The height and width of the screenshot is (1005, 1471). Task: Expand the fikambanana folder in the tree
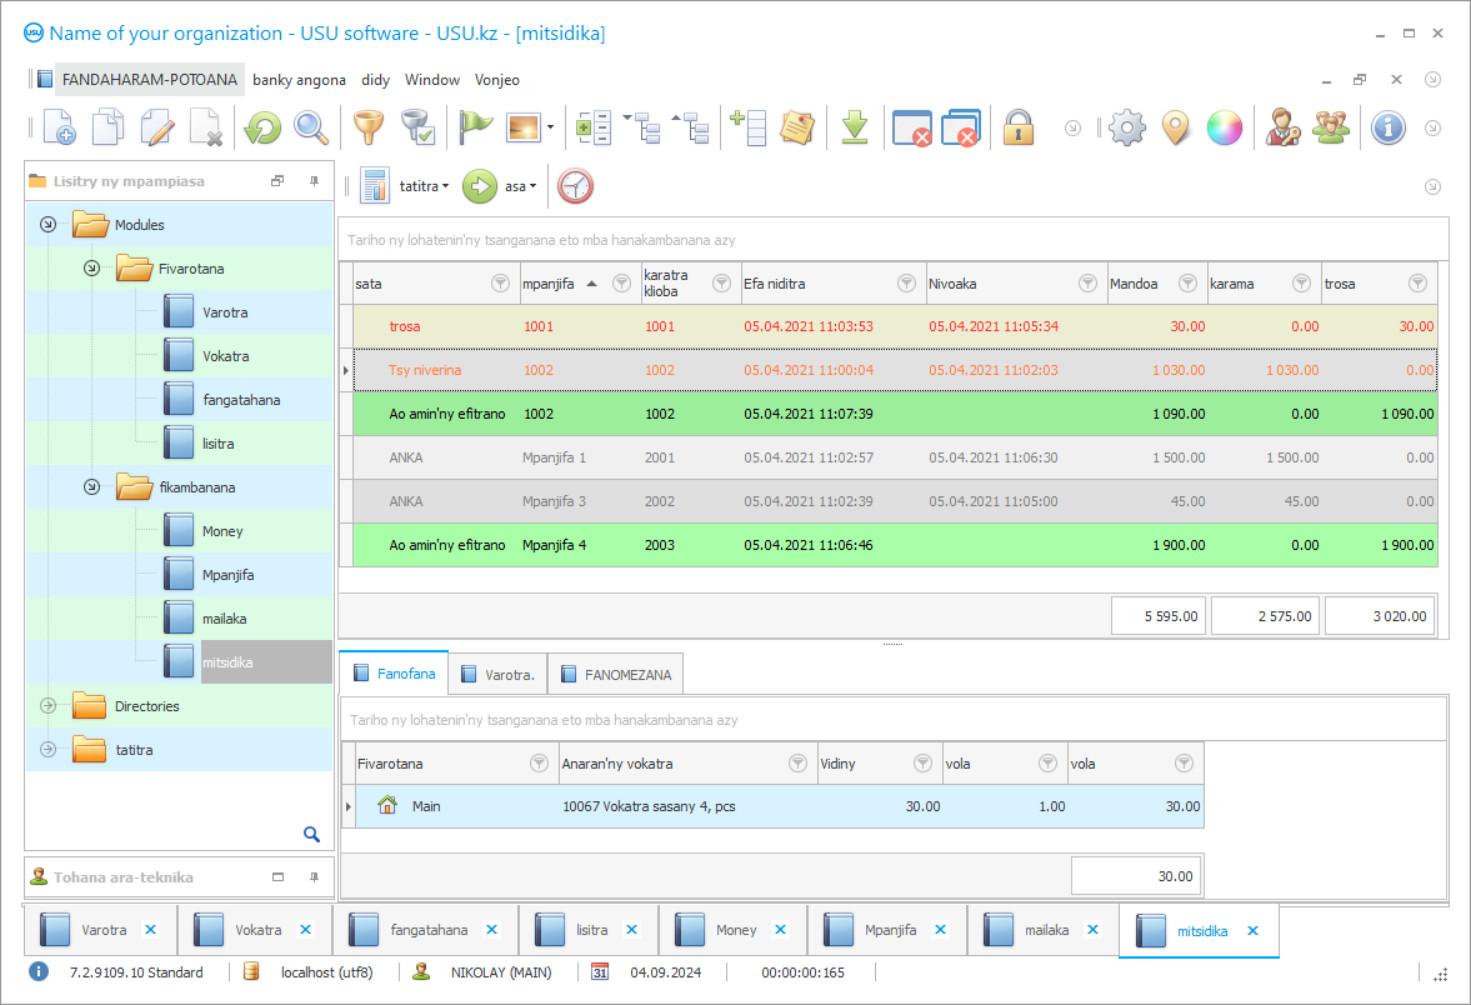coord(91,487)
